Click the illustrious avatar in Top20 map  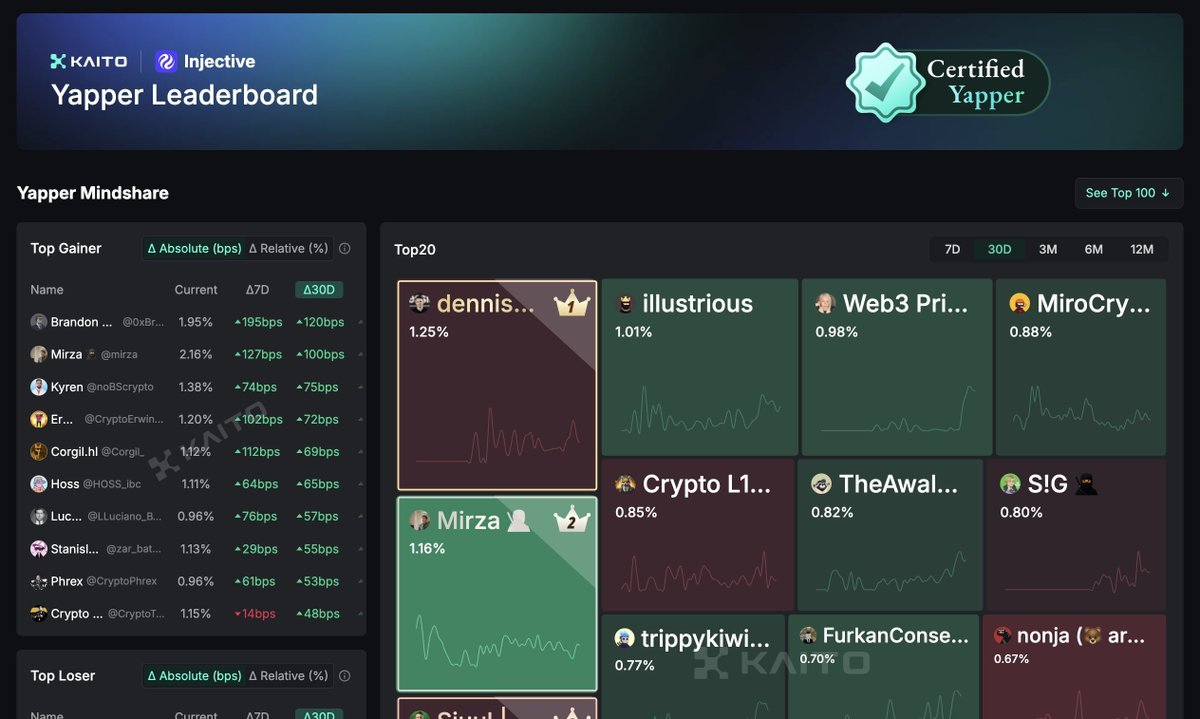(625, 304)
